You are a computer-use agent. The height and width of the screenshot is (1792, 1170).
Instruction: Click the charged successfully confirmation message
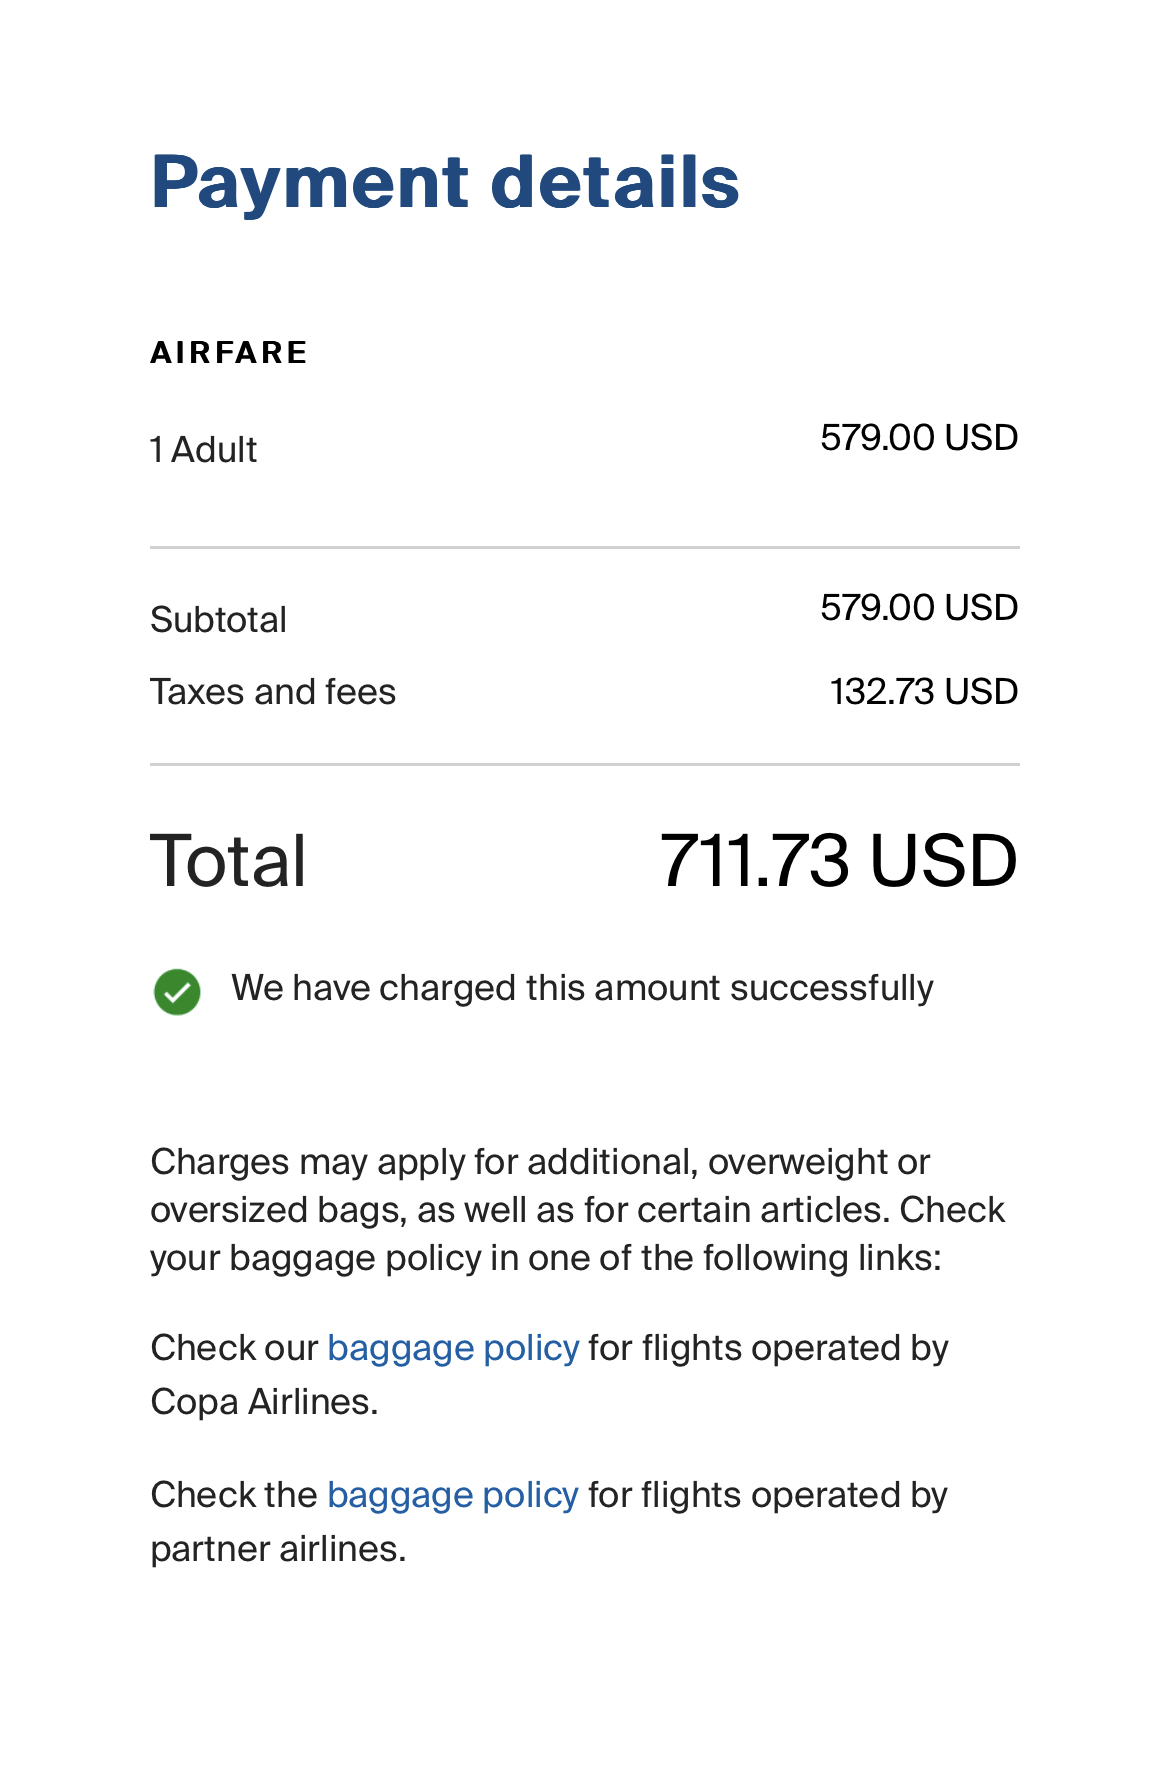pos(582,988)
